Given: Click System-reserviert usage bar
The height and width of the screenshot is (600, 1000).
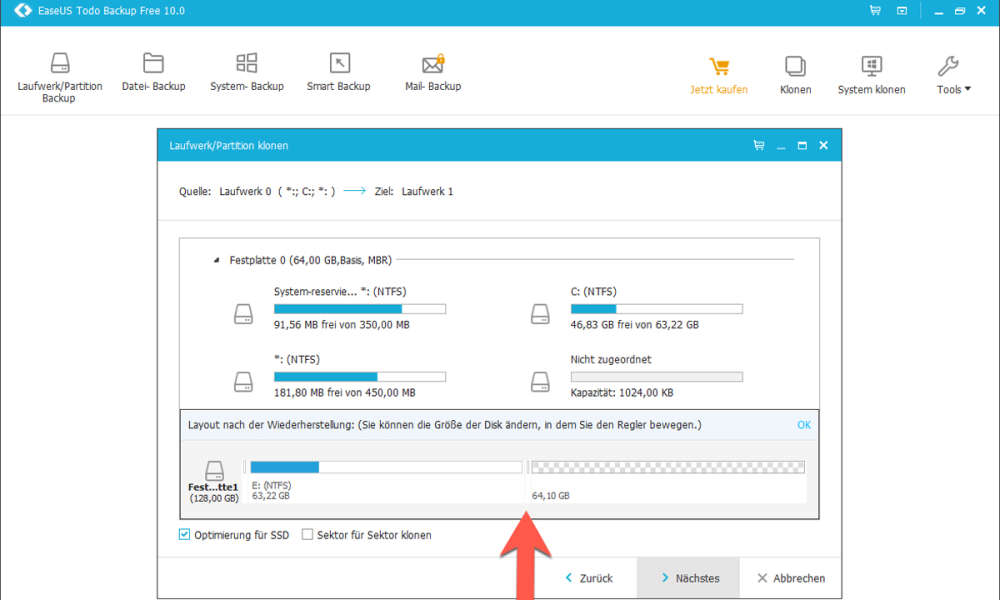Looking at the screenshot, I should click(x=360, y=309).
